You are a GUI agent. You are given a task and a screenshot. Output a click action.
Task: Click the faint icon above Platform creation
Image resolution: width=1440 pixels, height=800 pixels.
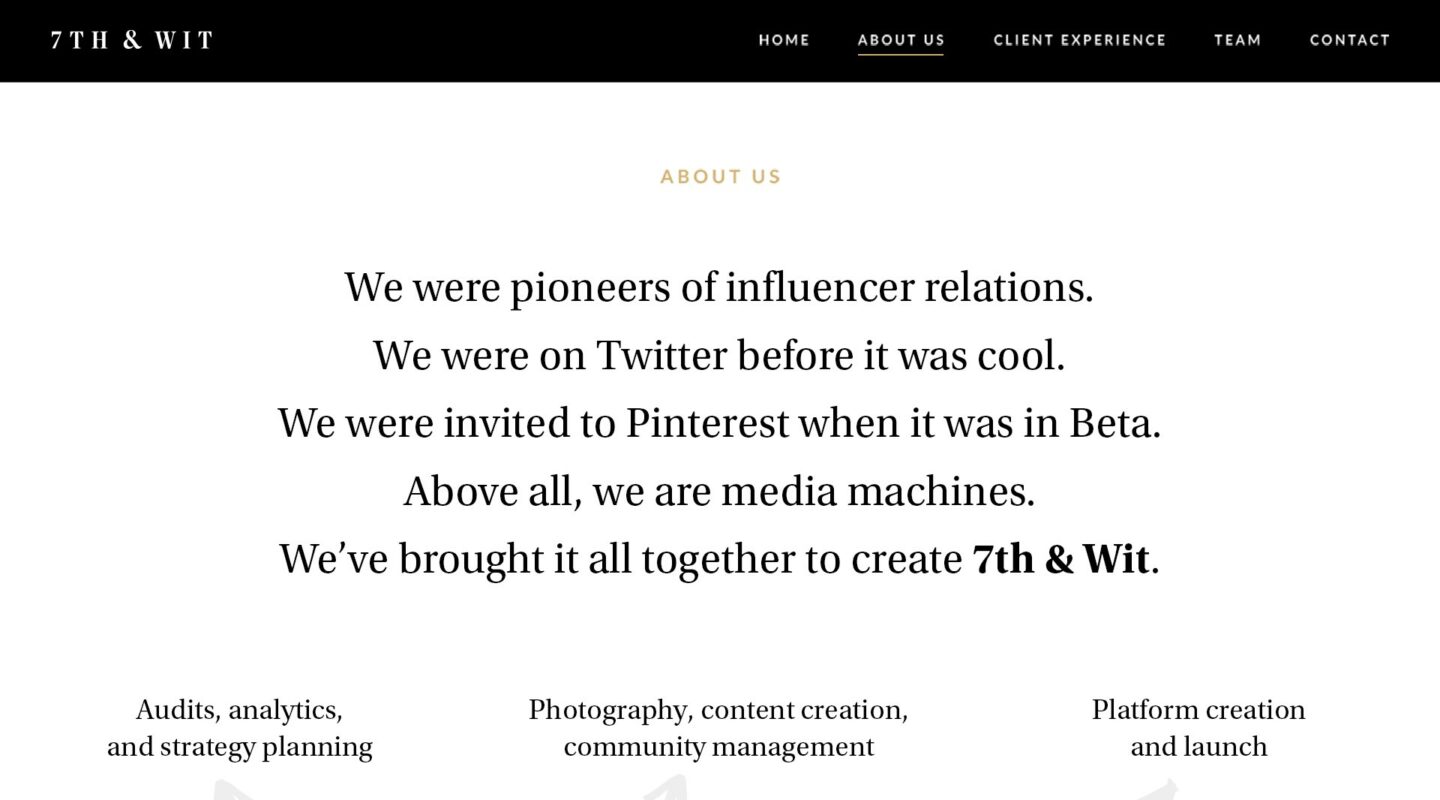pyautogui.click(x=1160, y=790)
